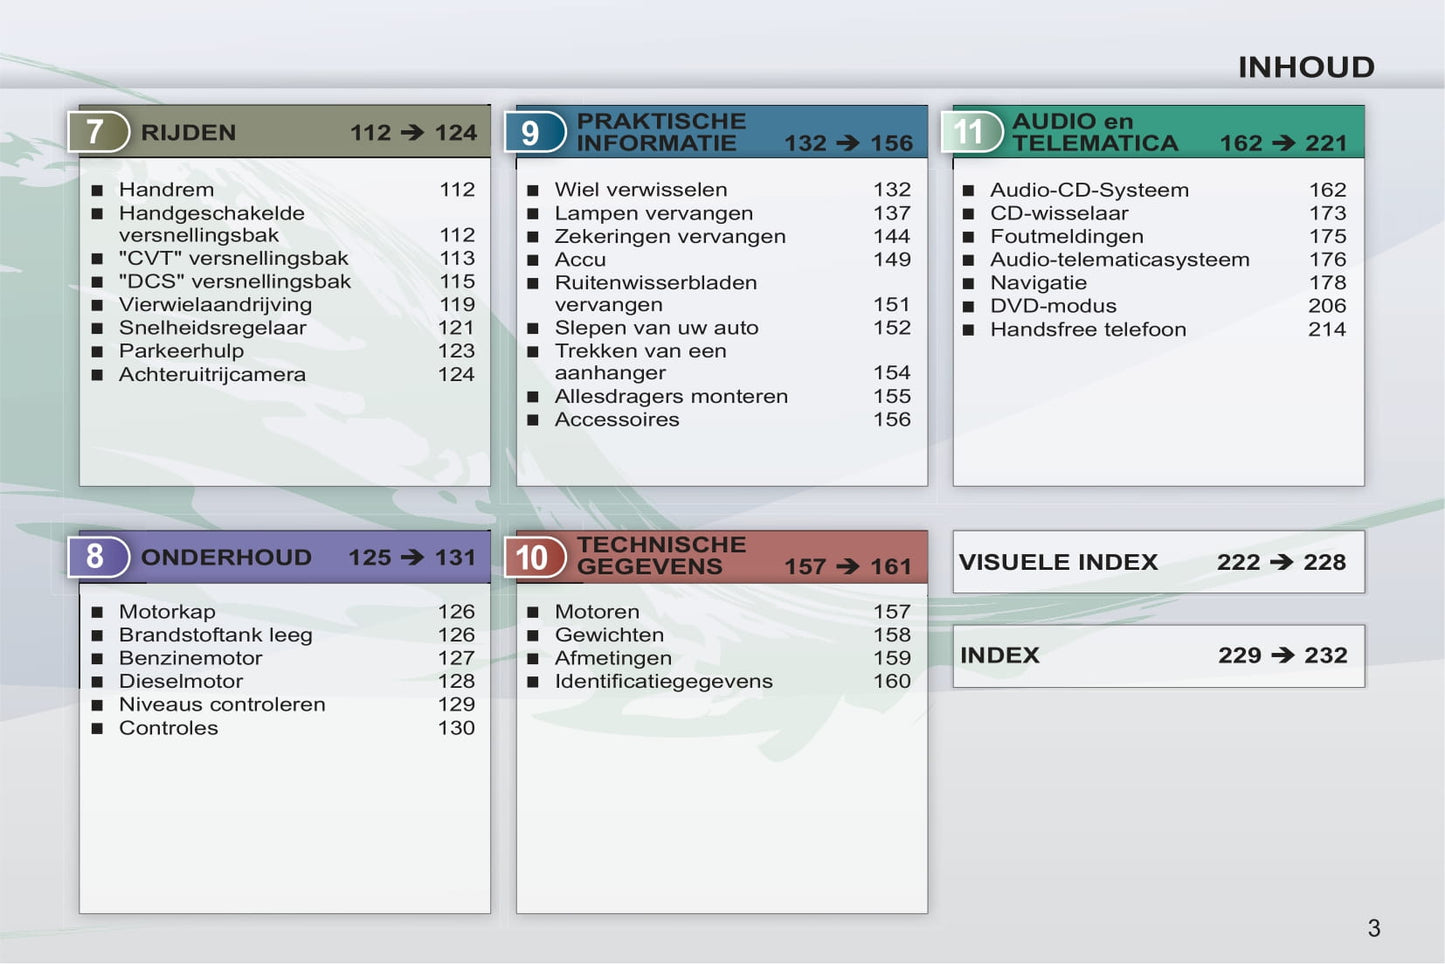Screen dimensions: 1445x964
Task: Click the chapter 7 number badge
Action: click(97, 132)
